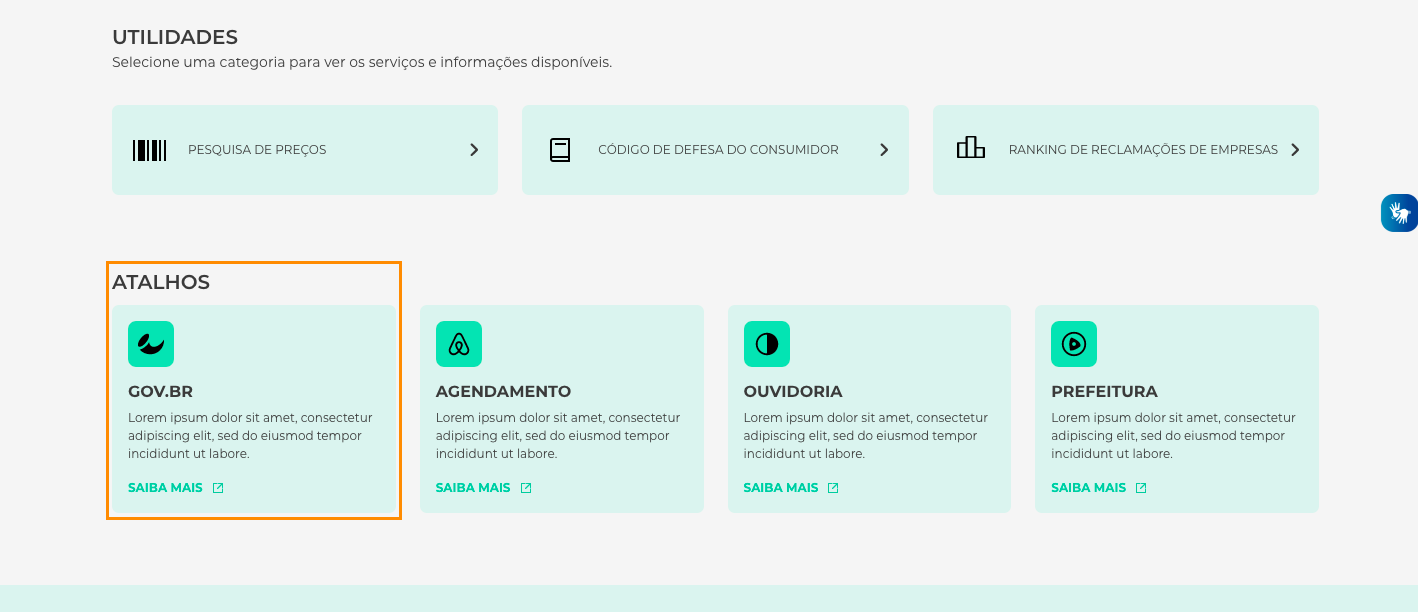
Task: Click the Lorem ipsum description in Agendamento card
Action: [558, 435]
